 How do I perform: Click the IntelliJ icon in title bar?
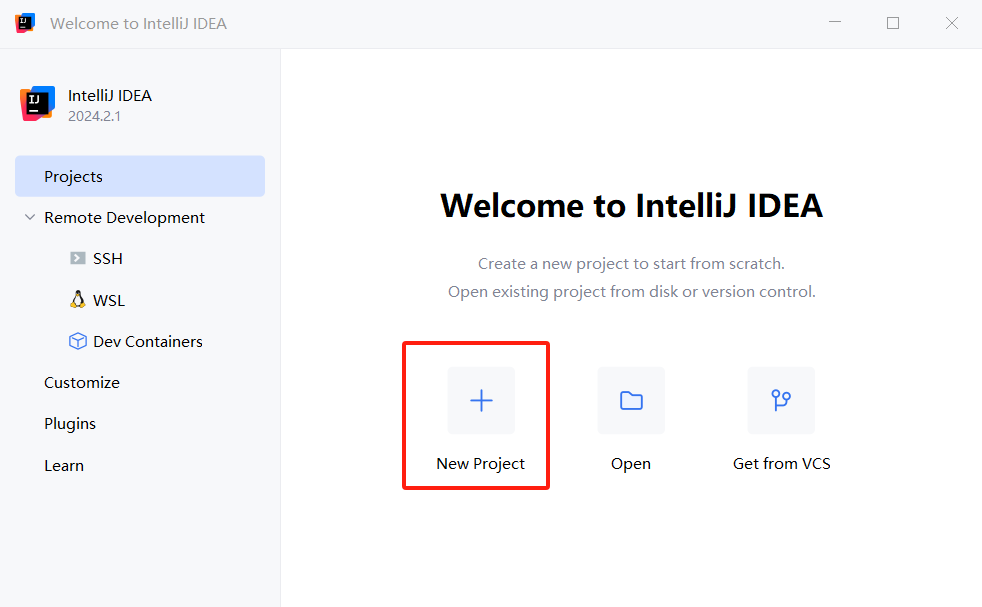[x=26, y=23]
